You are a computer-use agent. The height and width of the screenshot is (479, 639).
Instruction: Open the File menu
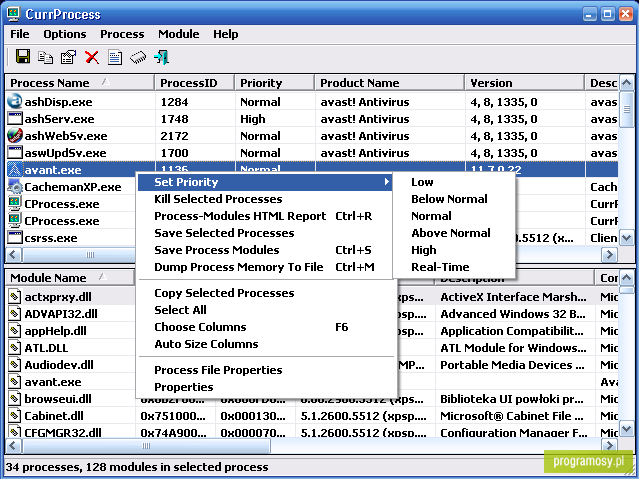(x=20, y=34)
